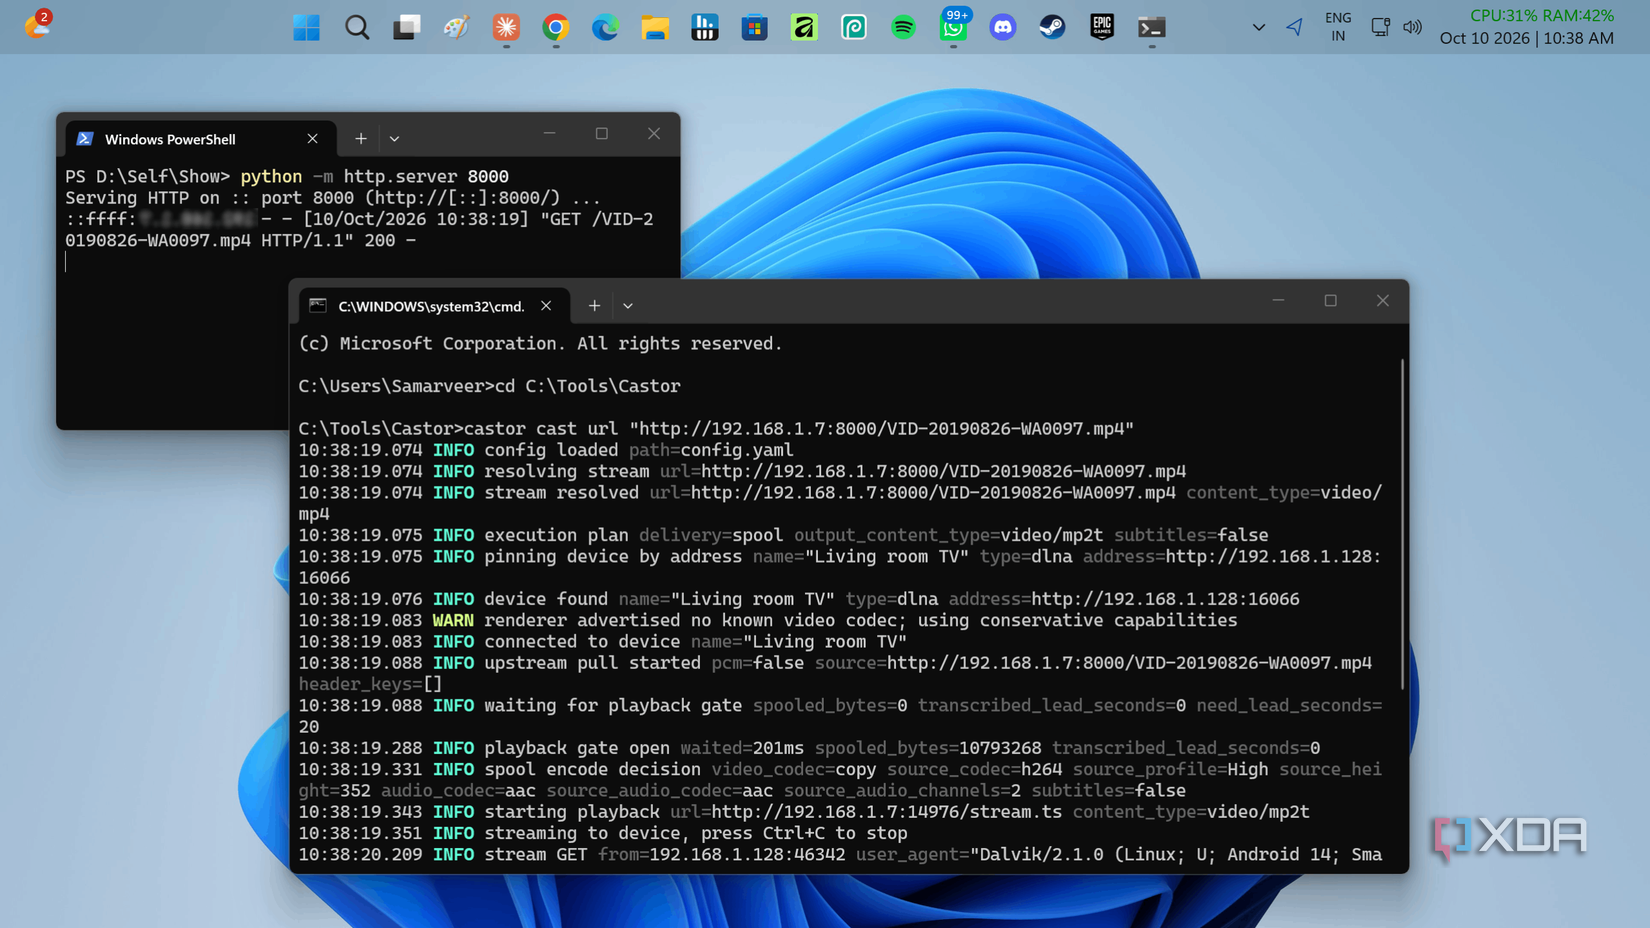Open the Windows Start menu

pyautogui.click(x=306, y=27)
